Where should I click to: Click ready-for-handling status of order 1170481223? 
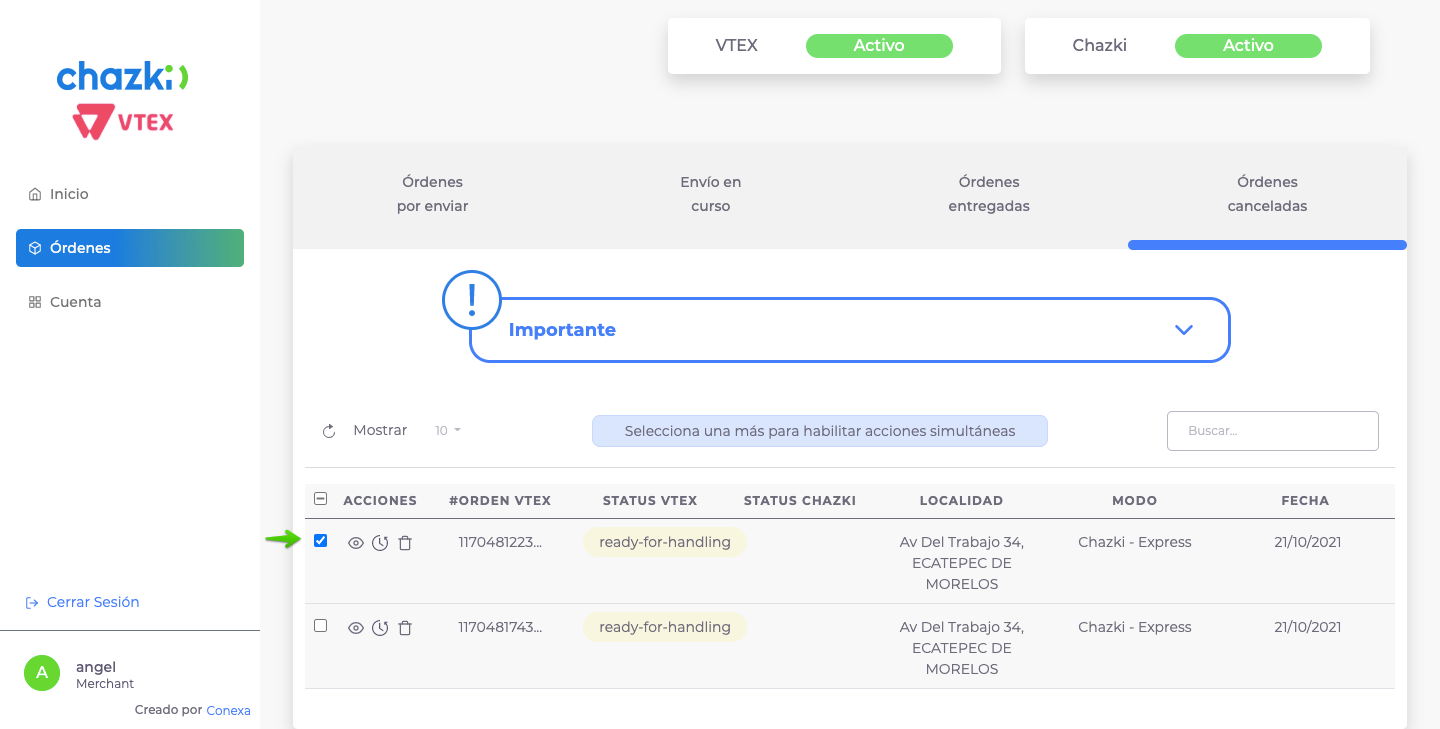click(x=665, y=542)
